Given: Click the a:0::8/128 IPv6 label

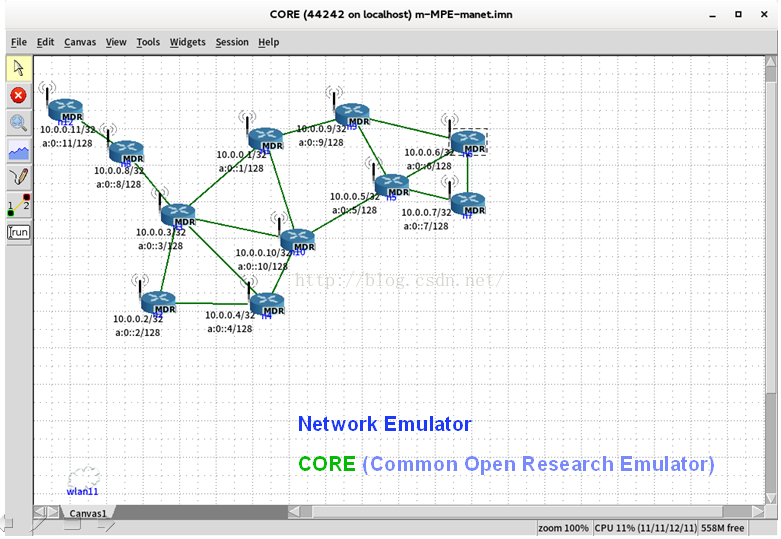Looking at the screenshot, I should pyautogui.click(x=119, y=184).
